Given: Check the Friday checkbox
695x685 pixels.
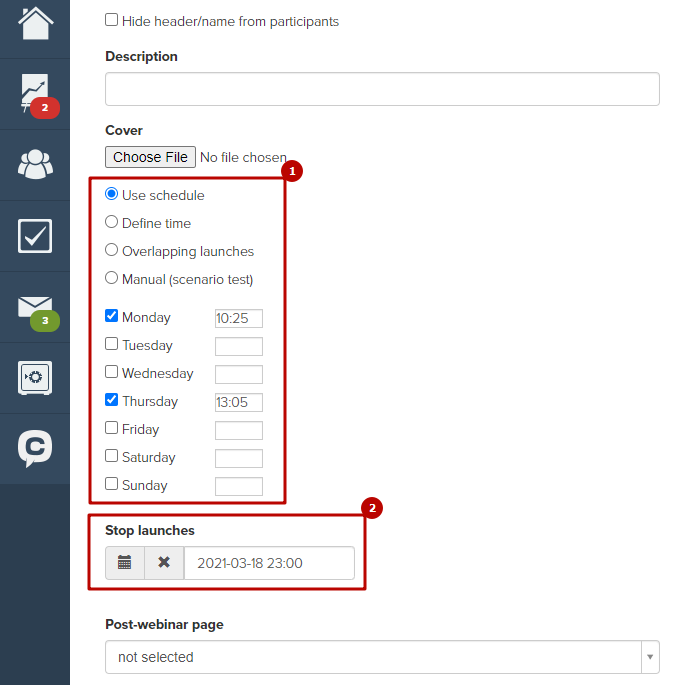Looking at the screenshot, I should [111, 427].
